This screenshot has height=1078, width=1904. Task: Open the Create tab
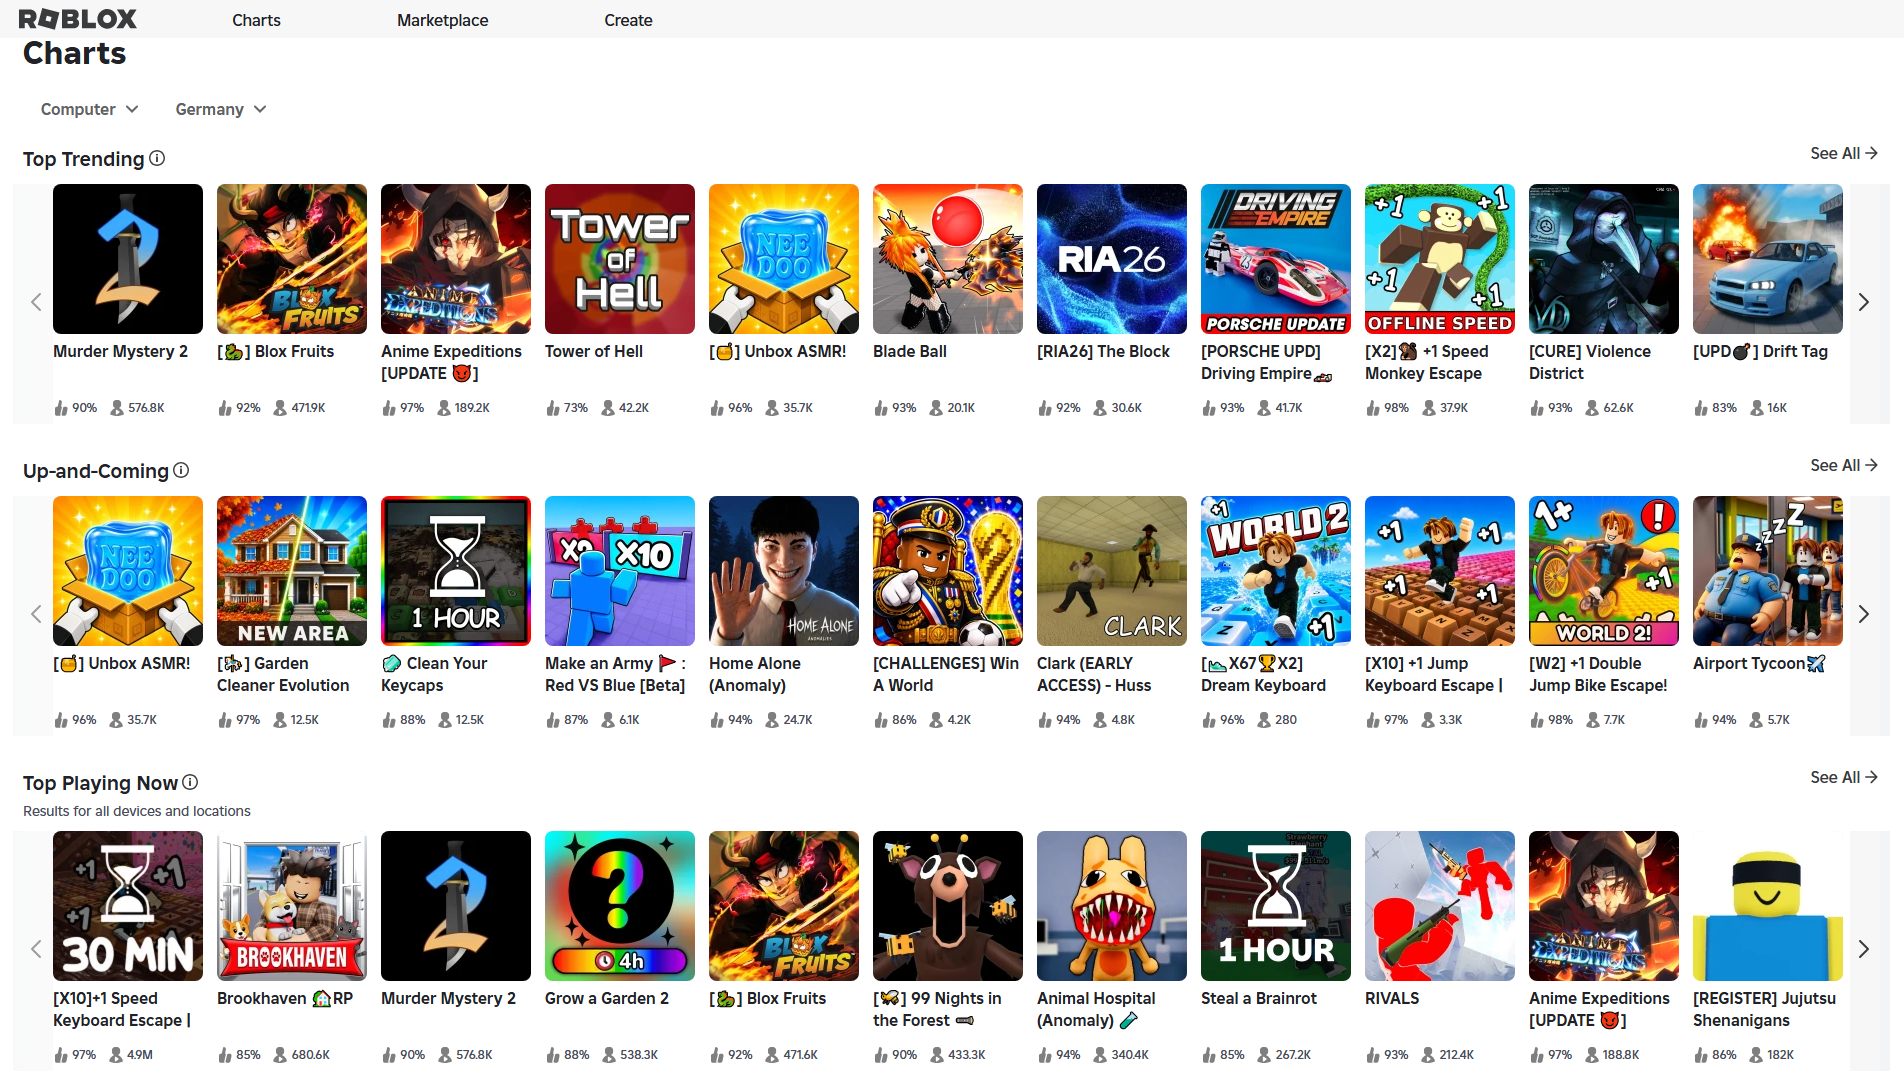point(628,20)
